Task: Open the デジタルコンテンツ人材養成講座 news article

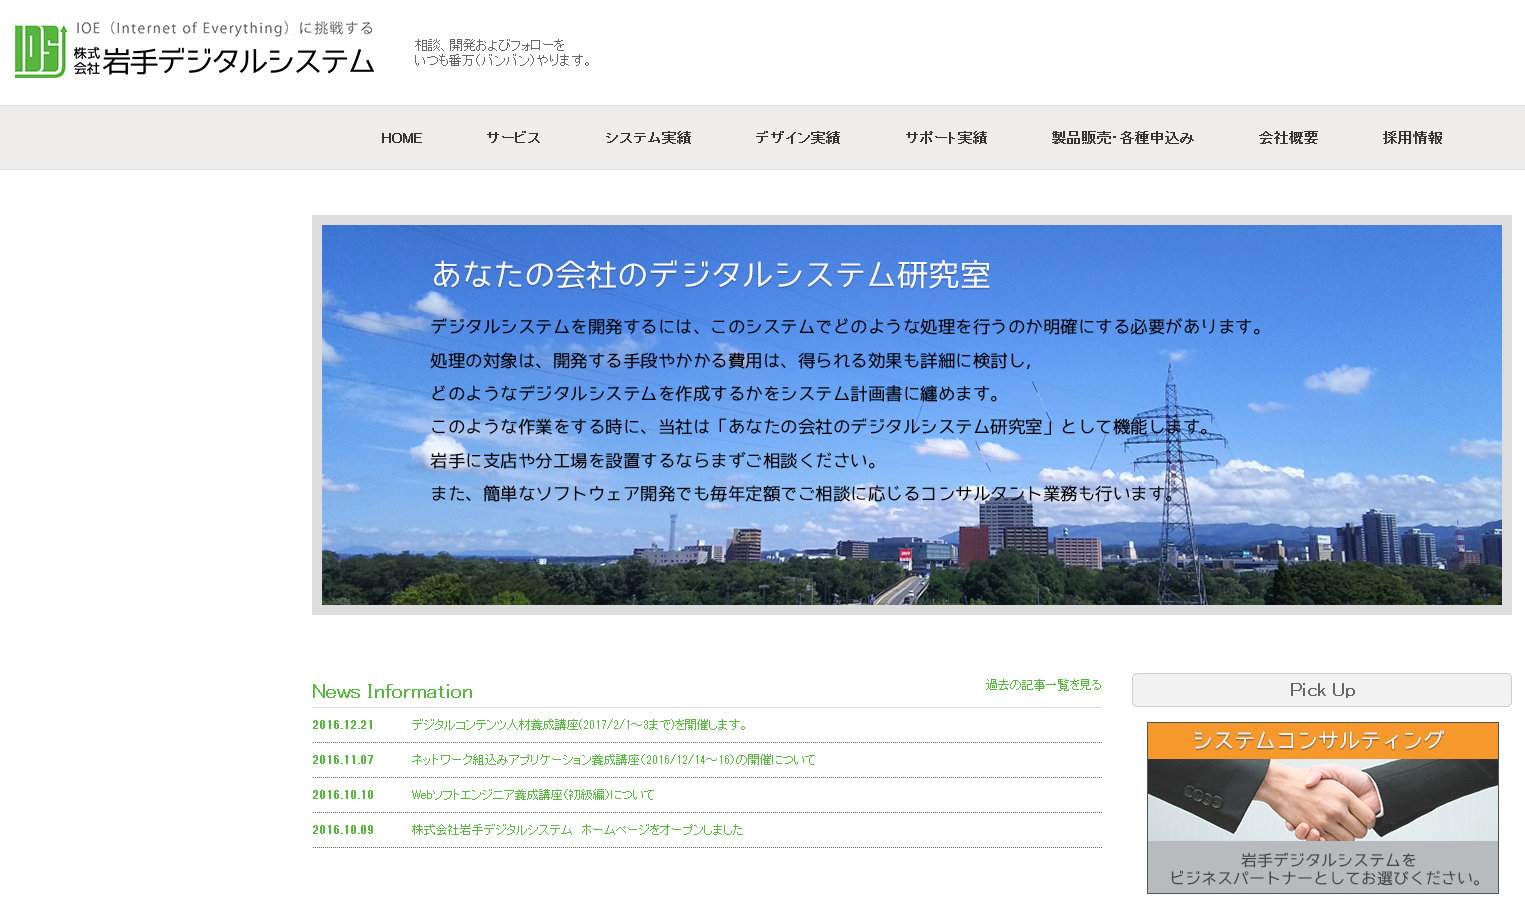Action: click(580, 725)
